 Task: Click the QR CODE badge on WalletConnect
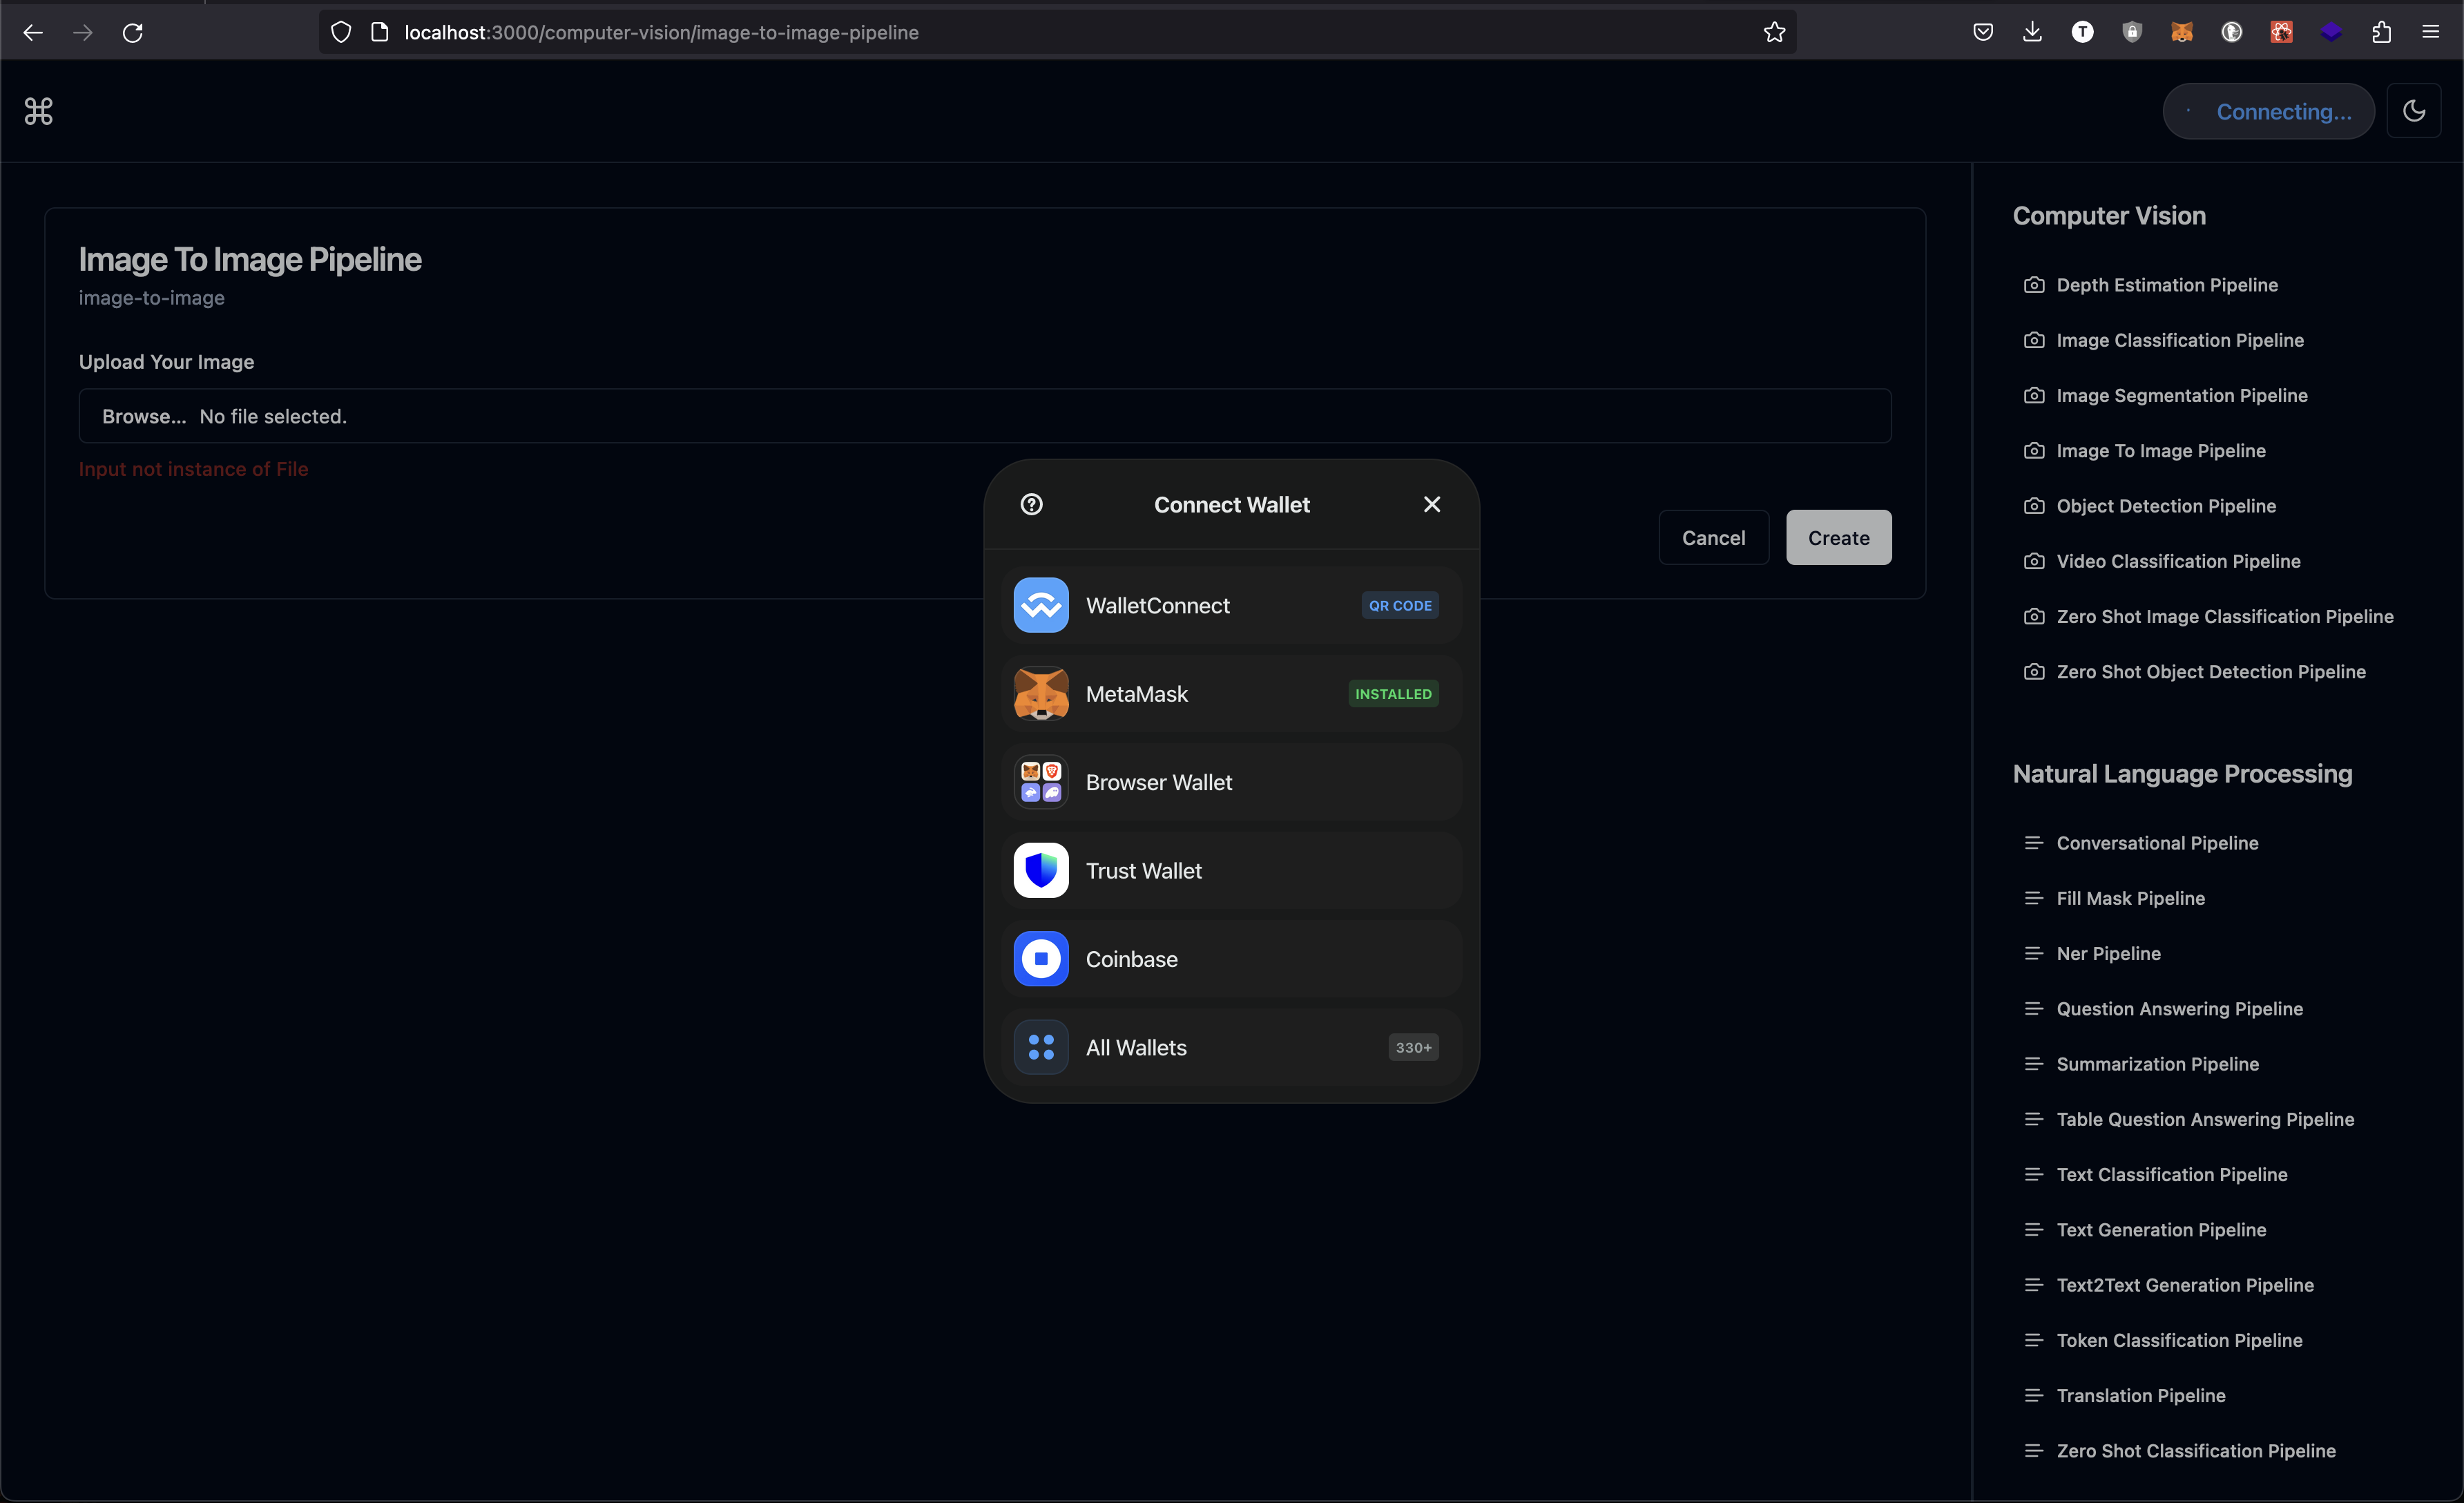pos(1399,605)
